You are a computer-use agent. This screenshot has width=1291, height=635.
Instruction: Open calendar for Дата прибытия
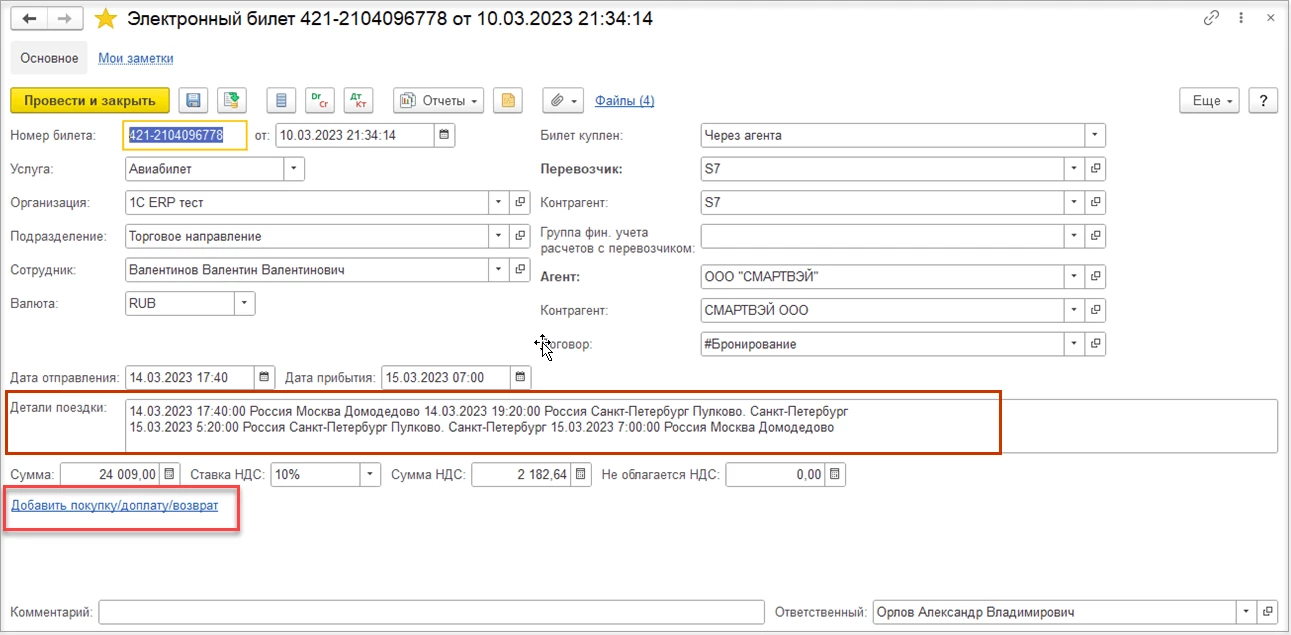click(521, 377)
